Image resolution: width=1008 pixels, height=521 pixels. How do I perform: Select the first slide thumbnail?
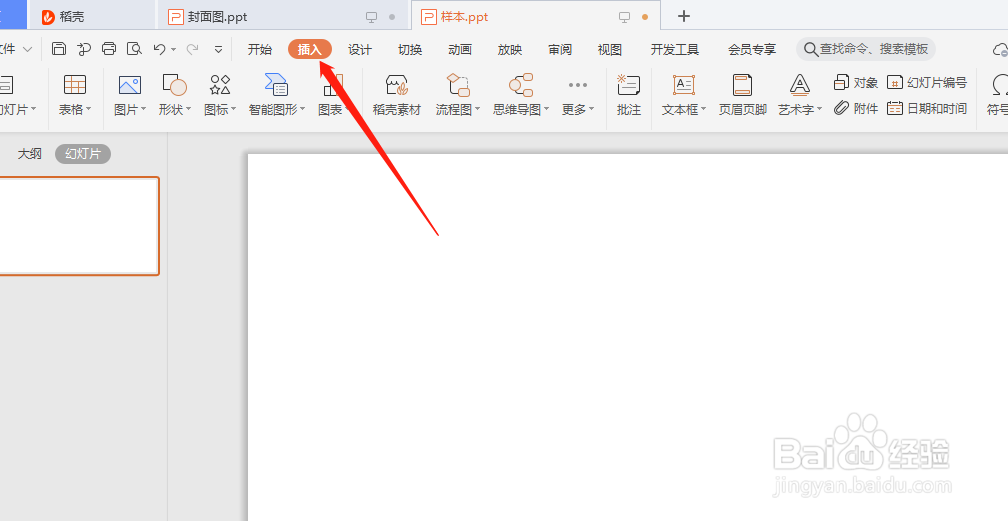coord(78,226)
